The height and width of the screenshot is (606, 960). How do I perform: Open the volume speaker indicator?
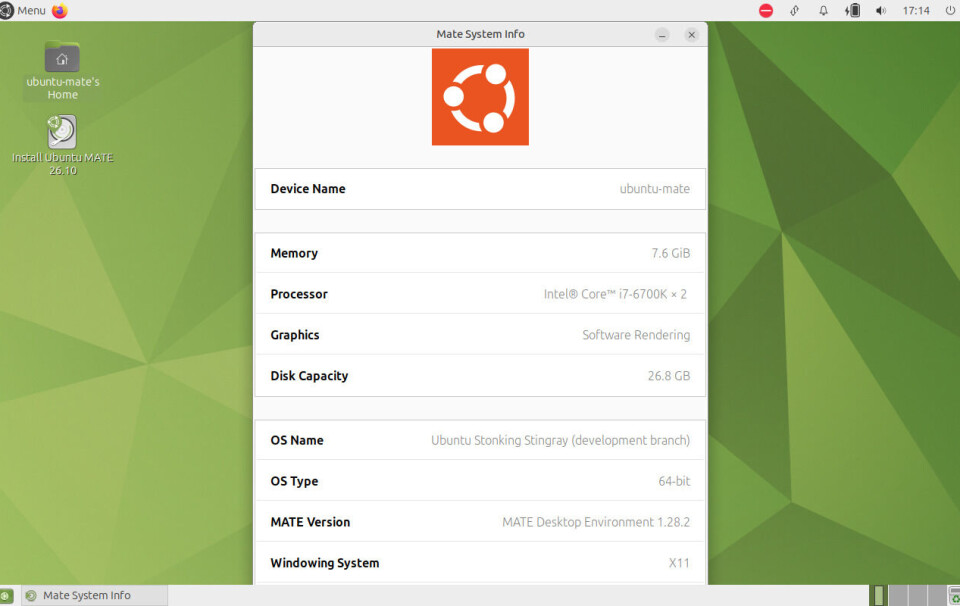tap(881, 10)
